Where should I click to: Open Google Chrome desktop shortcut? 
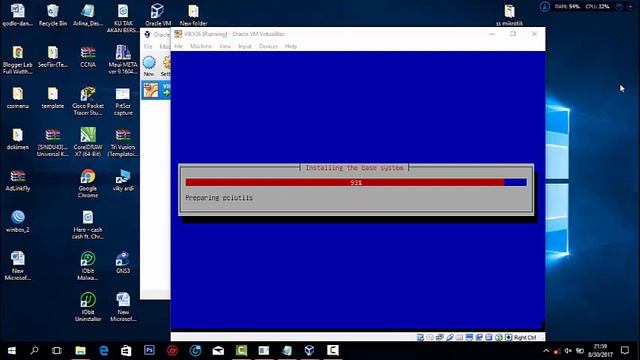[x=88, y=183]
